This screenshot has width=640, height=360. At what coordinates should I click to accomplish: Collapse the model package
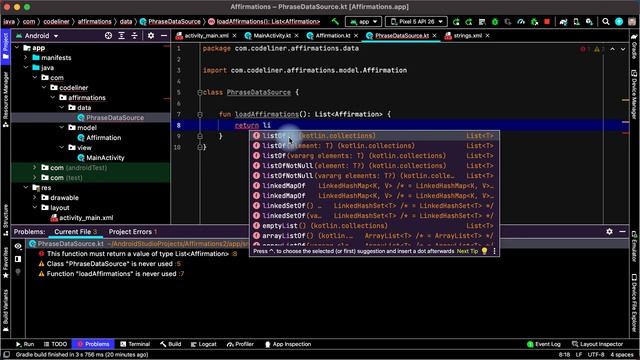tap(62, 128)
